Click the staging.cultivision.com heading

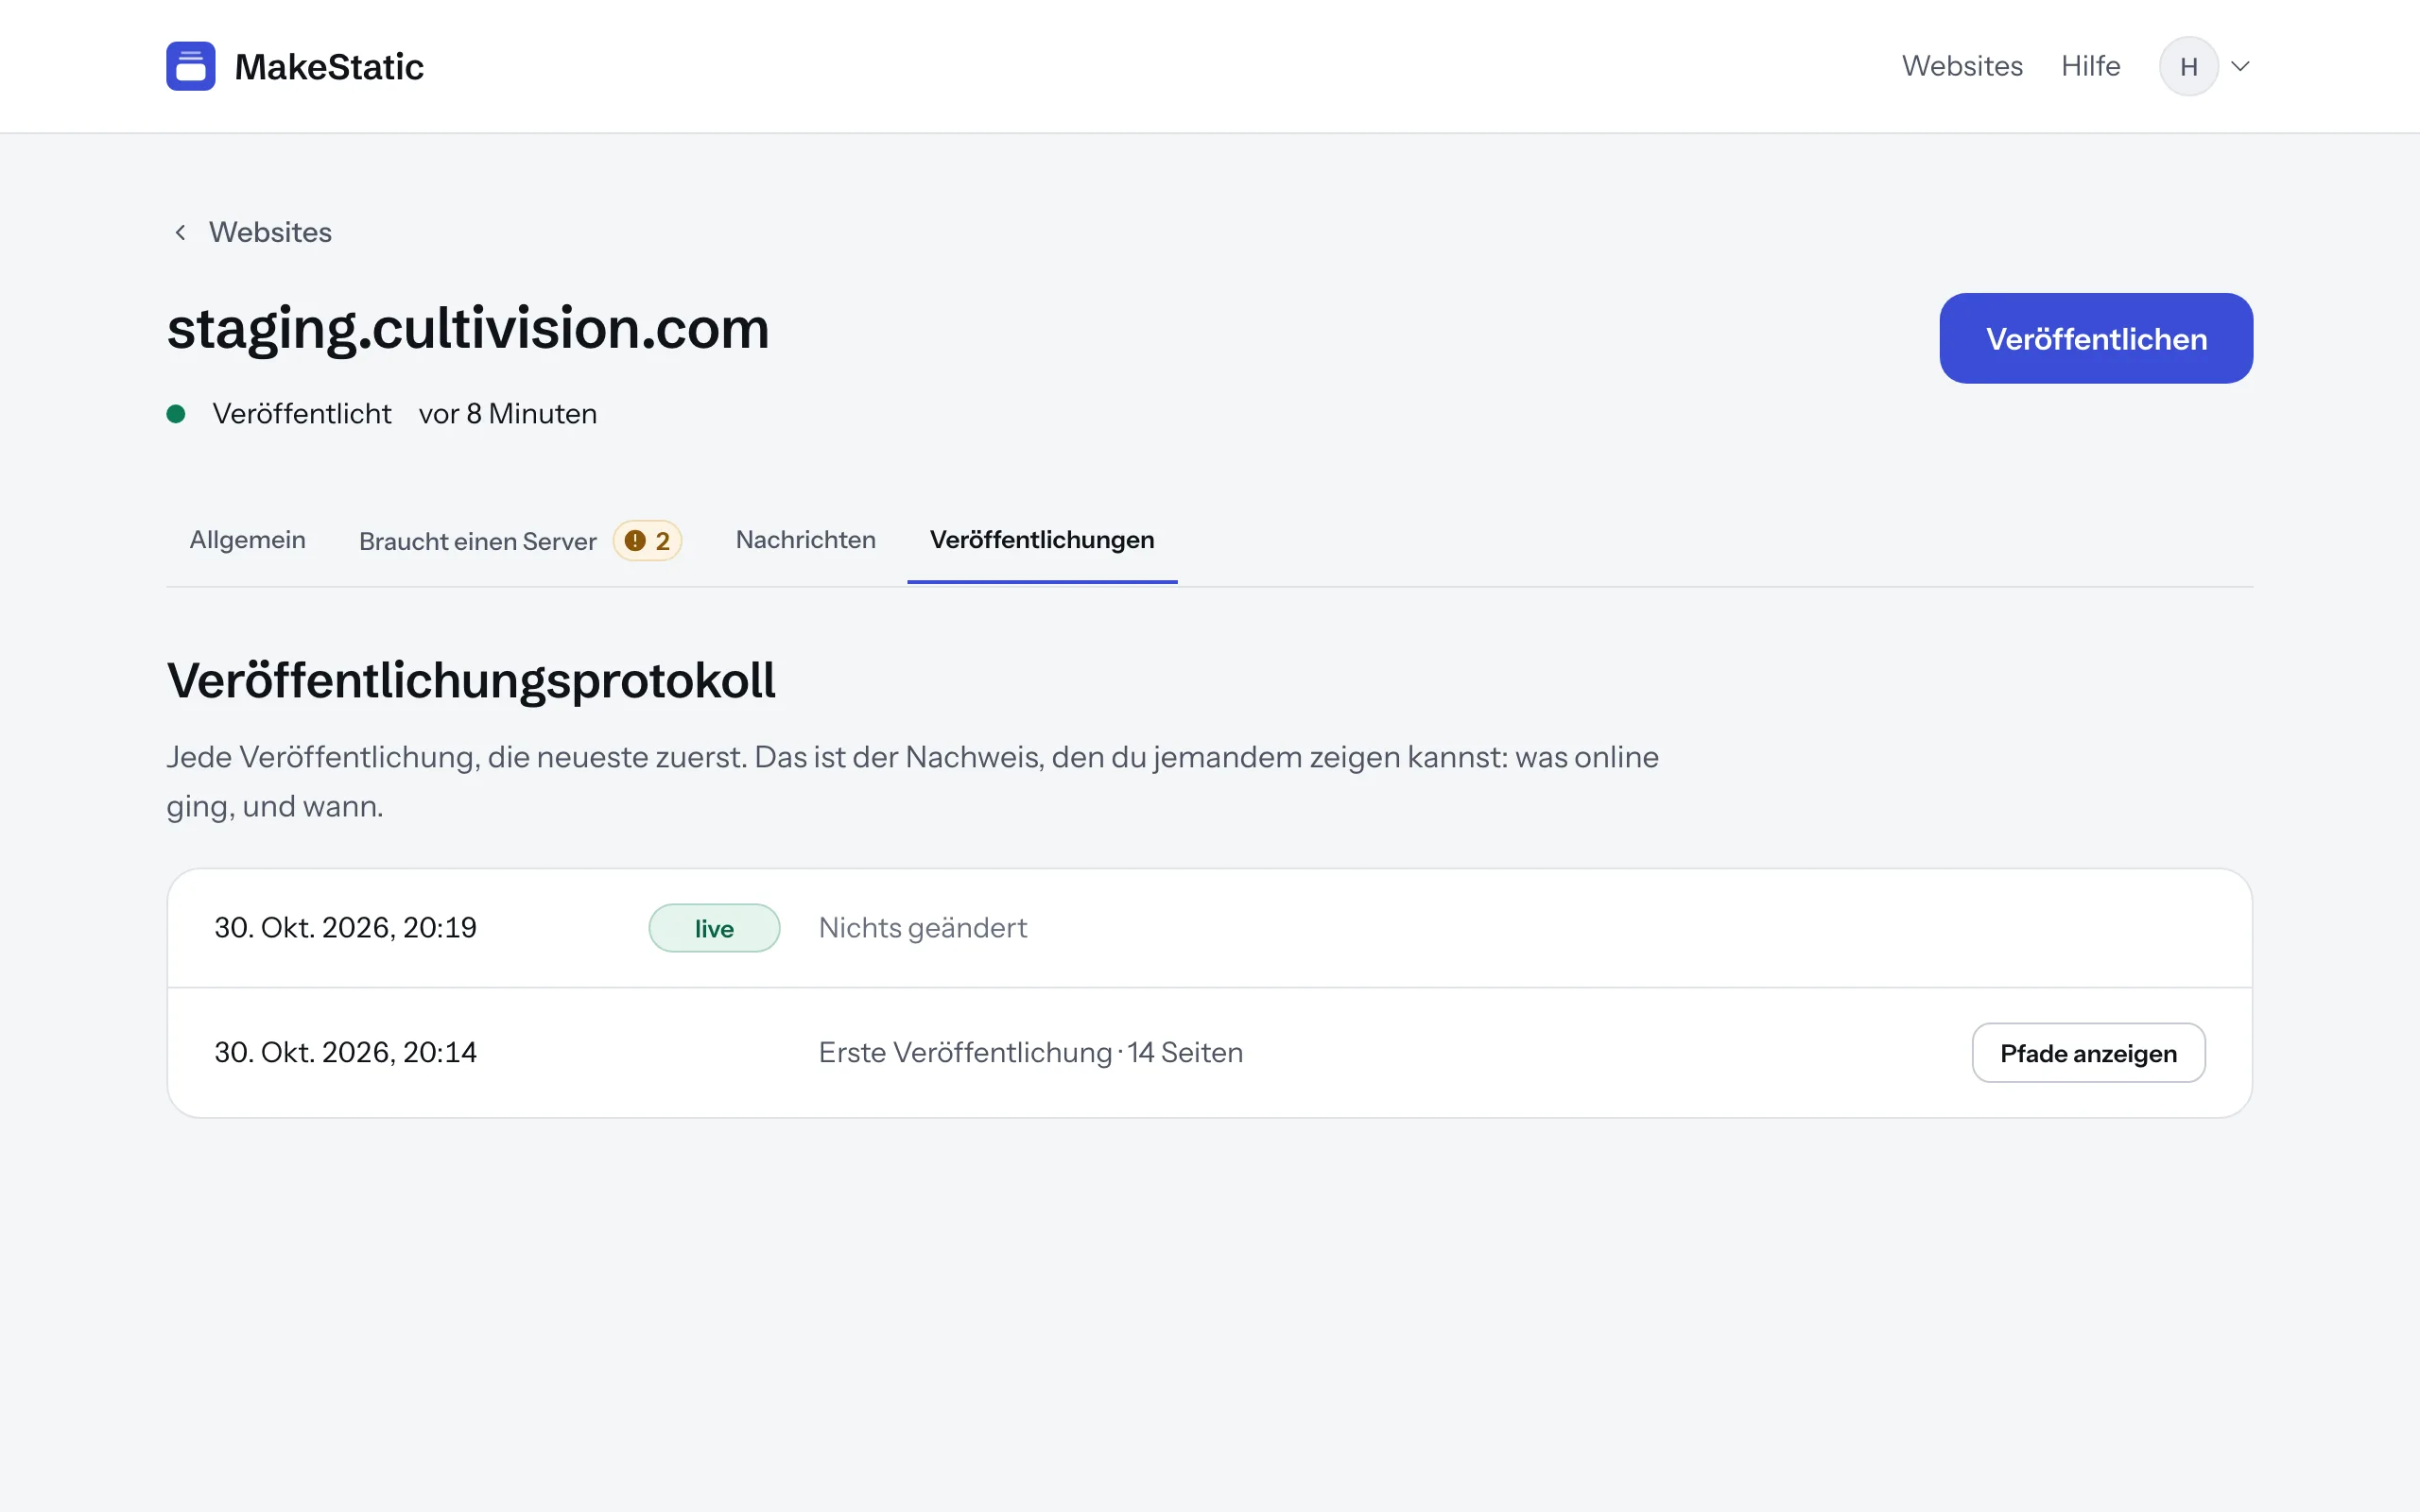[468, 329]
